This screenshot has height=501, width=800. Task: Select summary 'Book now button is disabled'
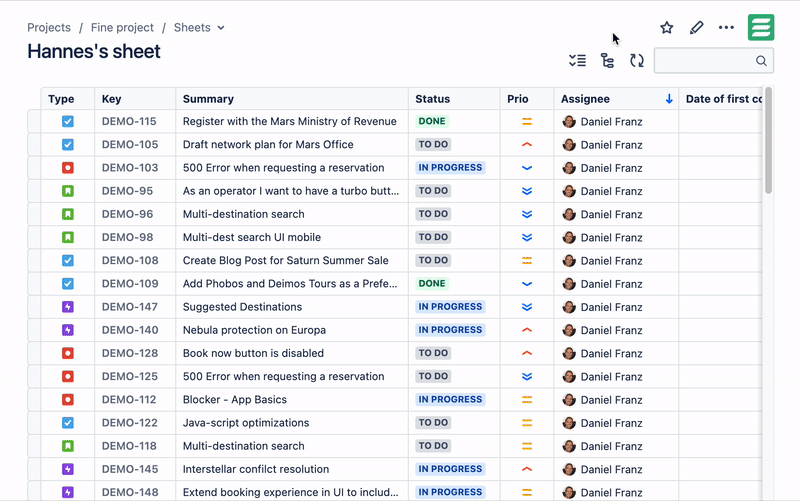(x=253, y=353)
